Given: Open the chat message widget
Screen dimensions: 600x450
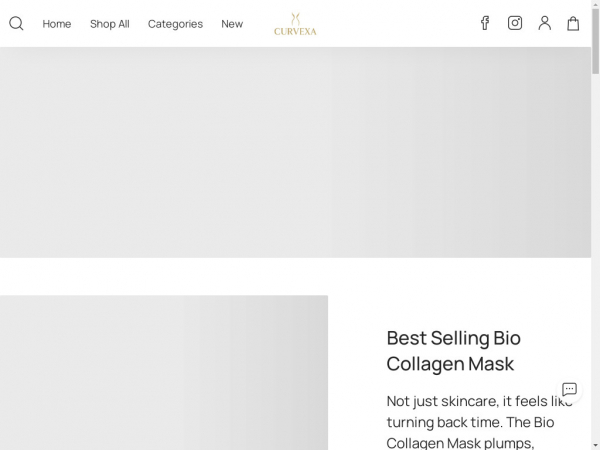Looking at the screenshot, I should click(x=569, y=389).
